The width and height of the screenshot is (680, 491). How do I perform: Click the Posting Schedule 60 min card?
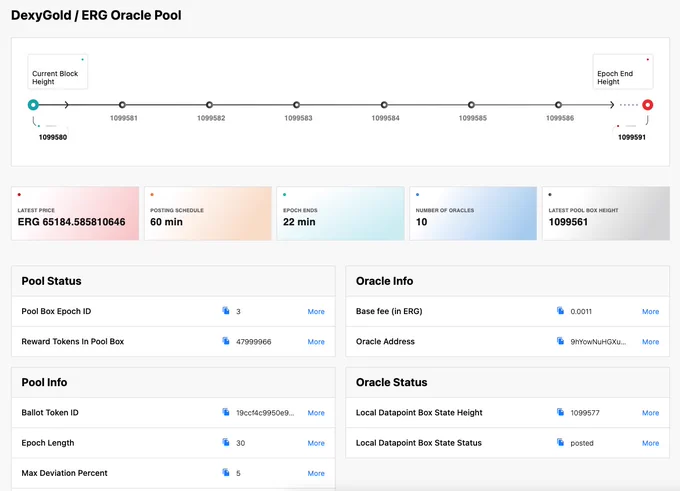pyautogui.click(x=208, y=213)
